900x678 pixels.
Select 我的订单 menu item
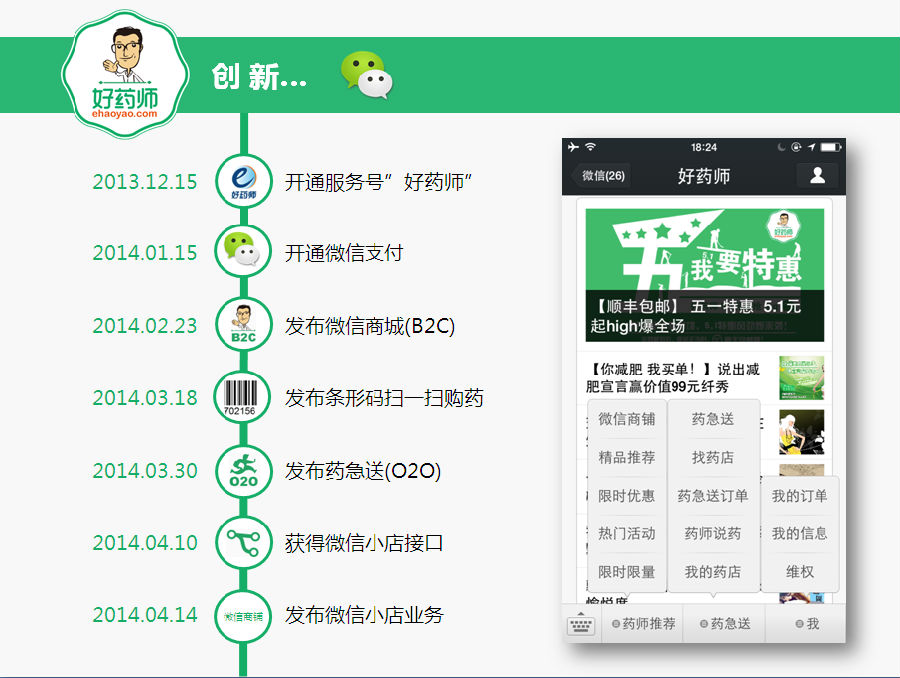[x=800, y=496]
